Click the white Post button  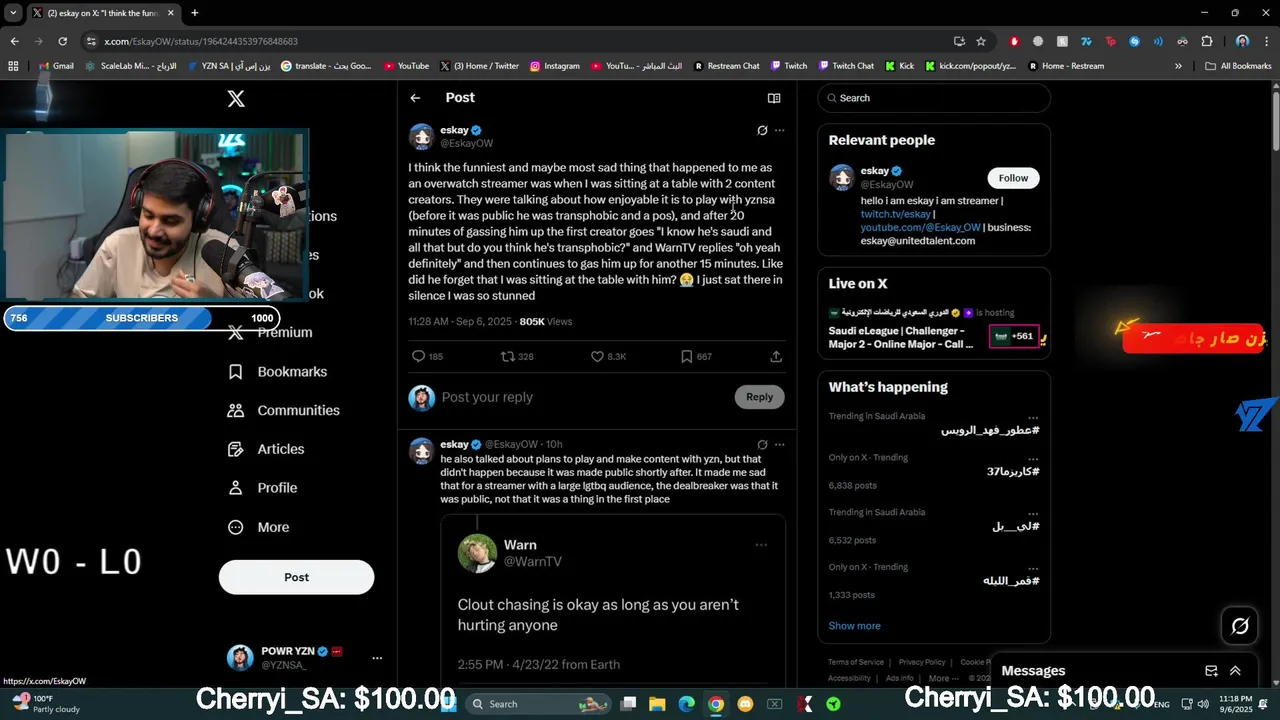[x=296, y=577]
